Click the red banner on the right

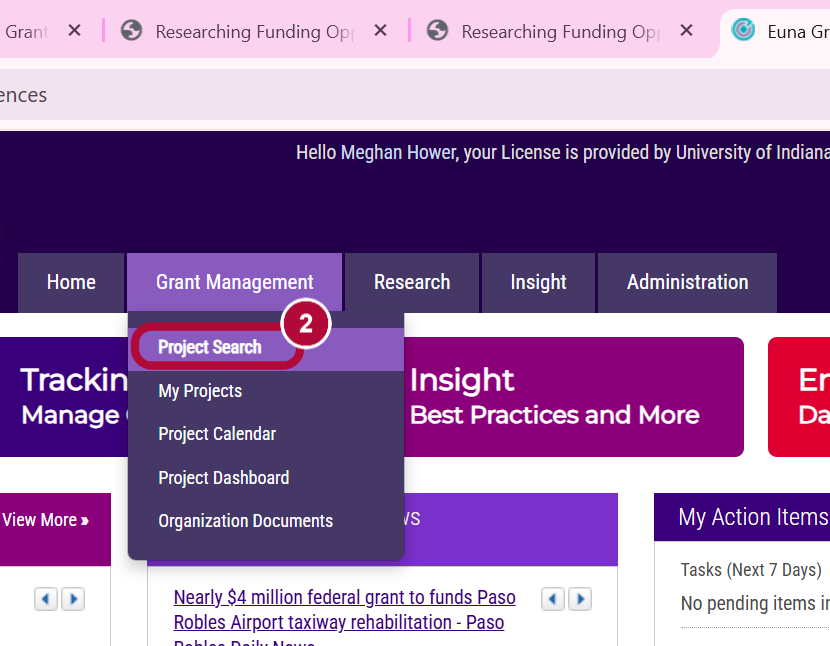click(x=799, y=397)
